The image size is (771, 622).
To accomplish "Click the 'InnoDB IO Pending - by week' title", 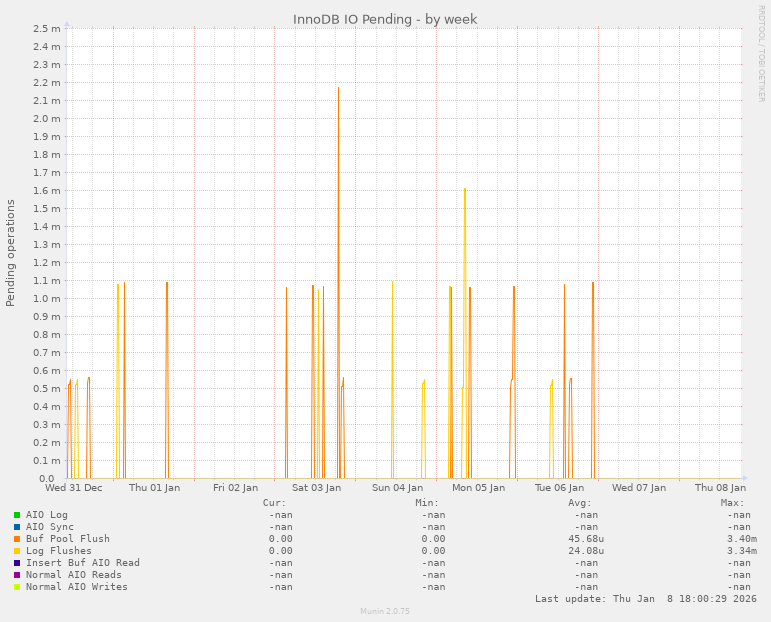I will [x=385, y=19].
